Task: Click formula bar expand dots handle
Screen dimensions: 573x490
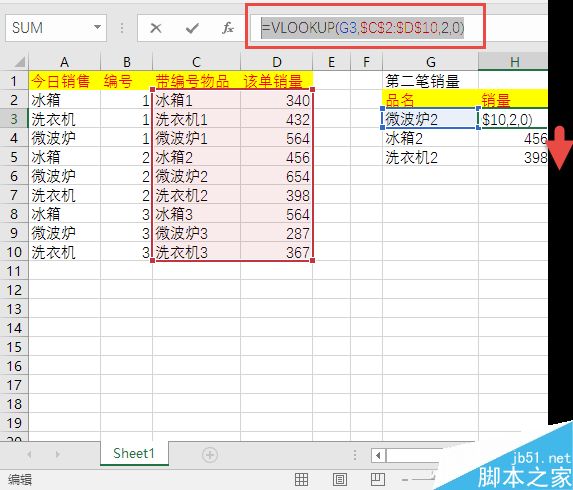Action: point(122,28)
